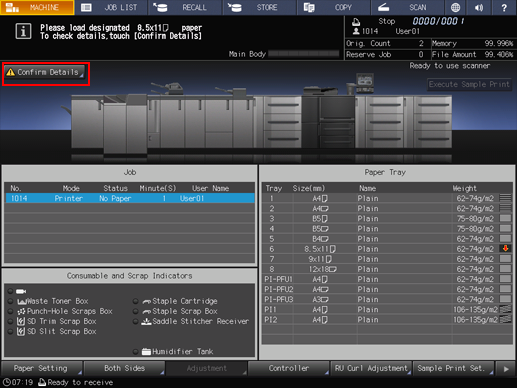Switch to the JOB LIST tab
Image resolution: width=517 pixels, height=388 pixels.
(x=111, y=7)
